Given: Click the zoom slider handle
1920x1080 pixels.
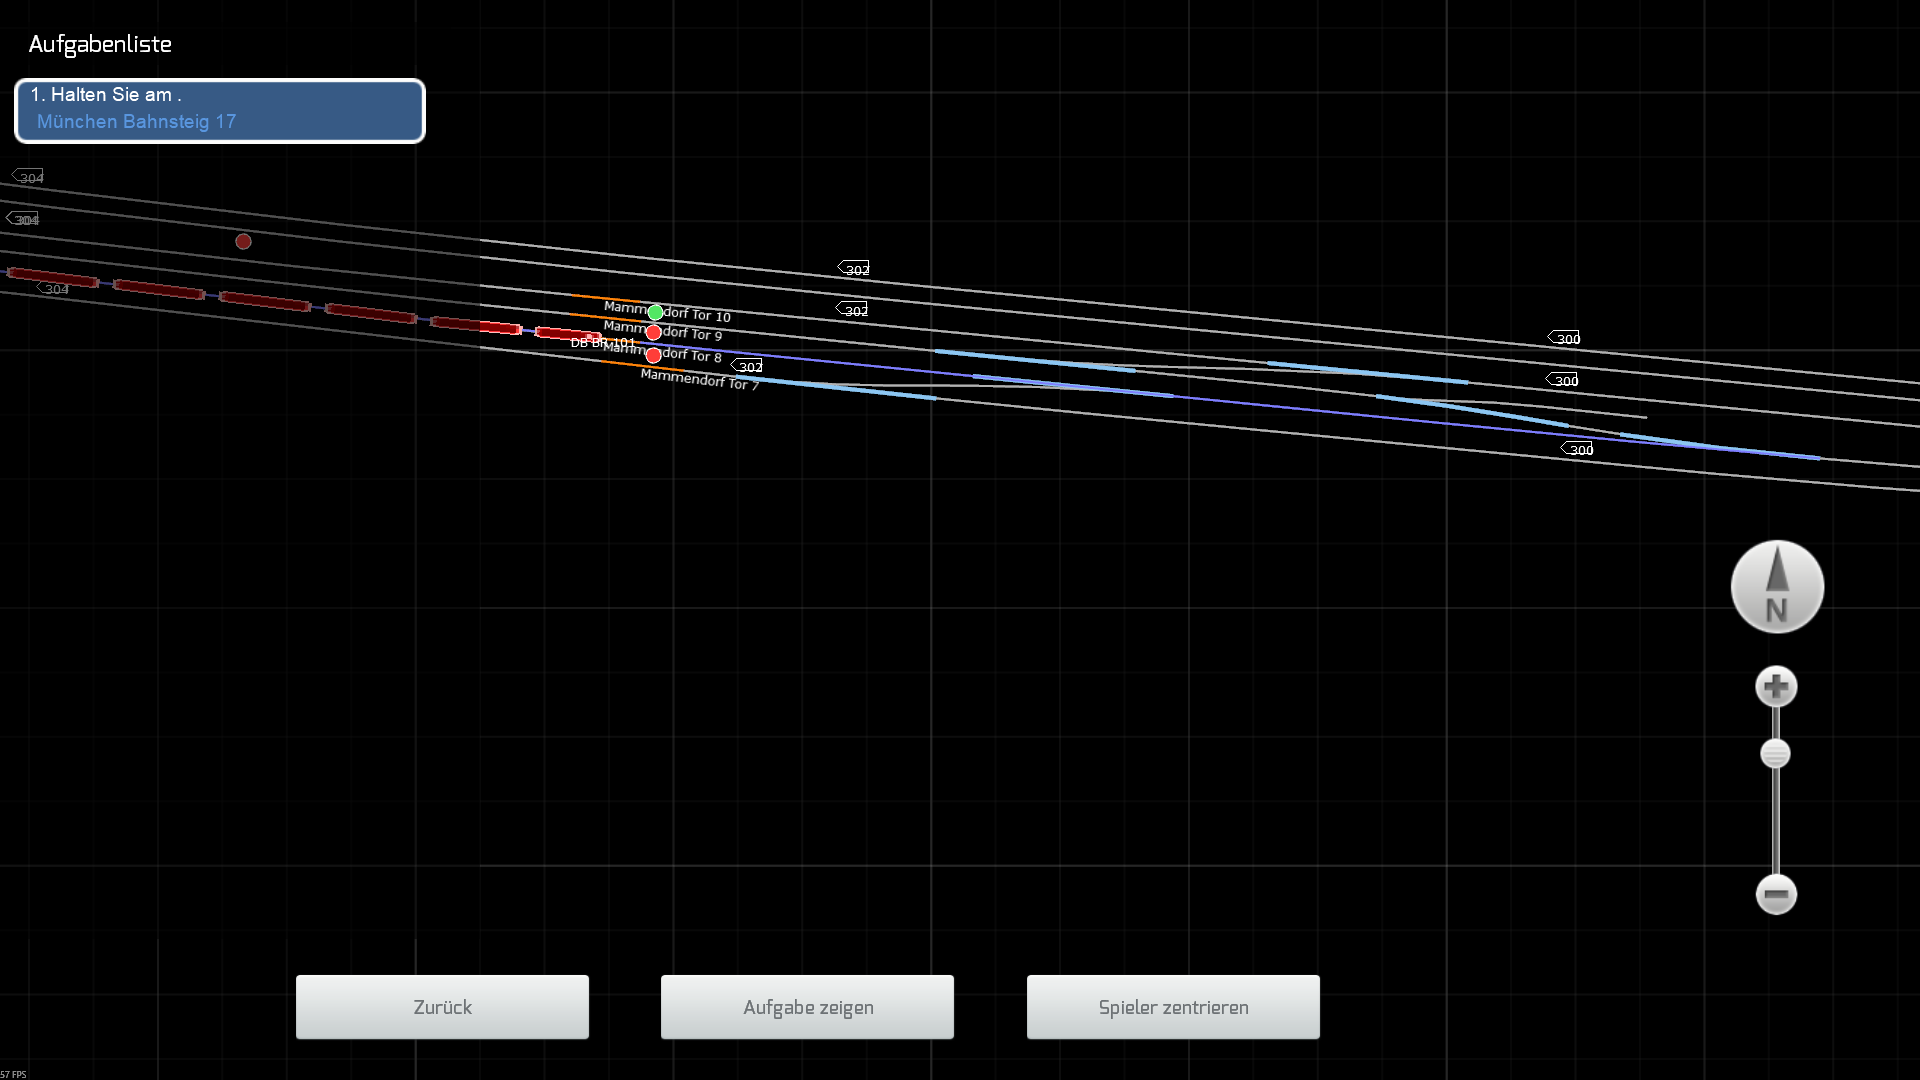Looking at the screenshot, I should tap(1775, 754).
